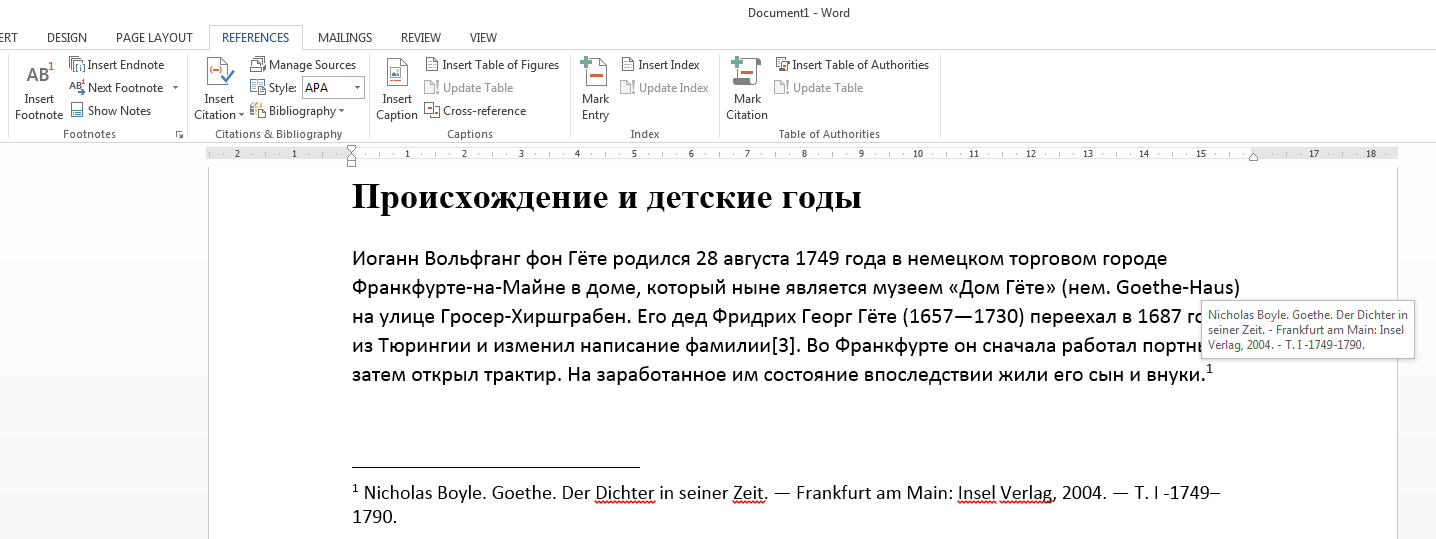Click the Insert Footnote icon

tap(39, 76)
